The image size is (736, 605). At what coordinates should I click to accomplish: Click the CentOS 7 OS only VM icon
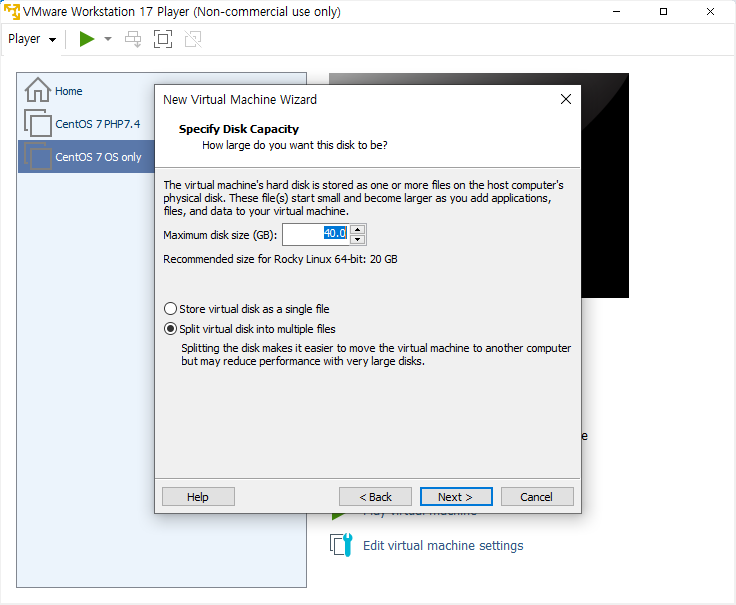[x=38, y=156]
